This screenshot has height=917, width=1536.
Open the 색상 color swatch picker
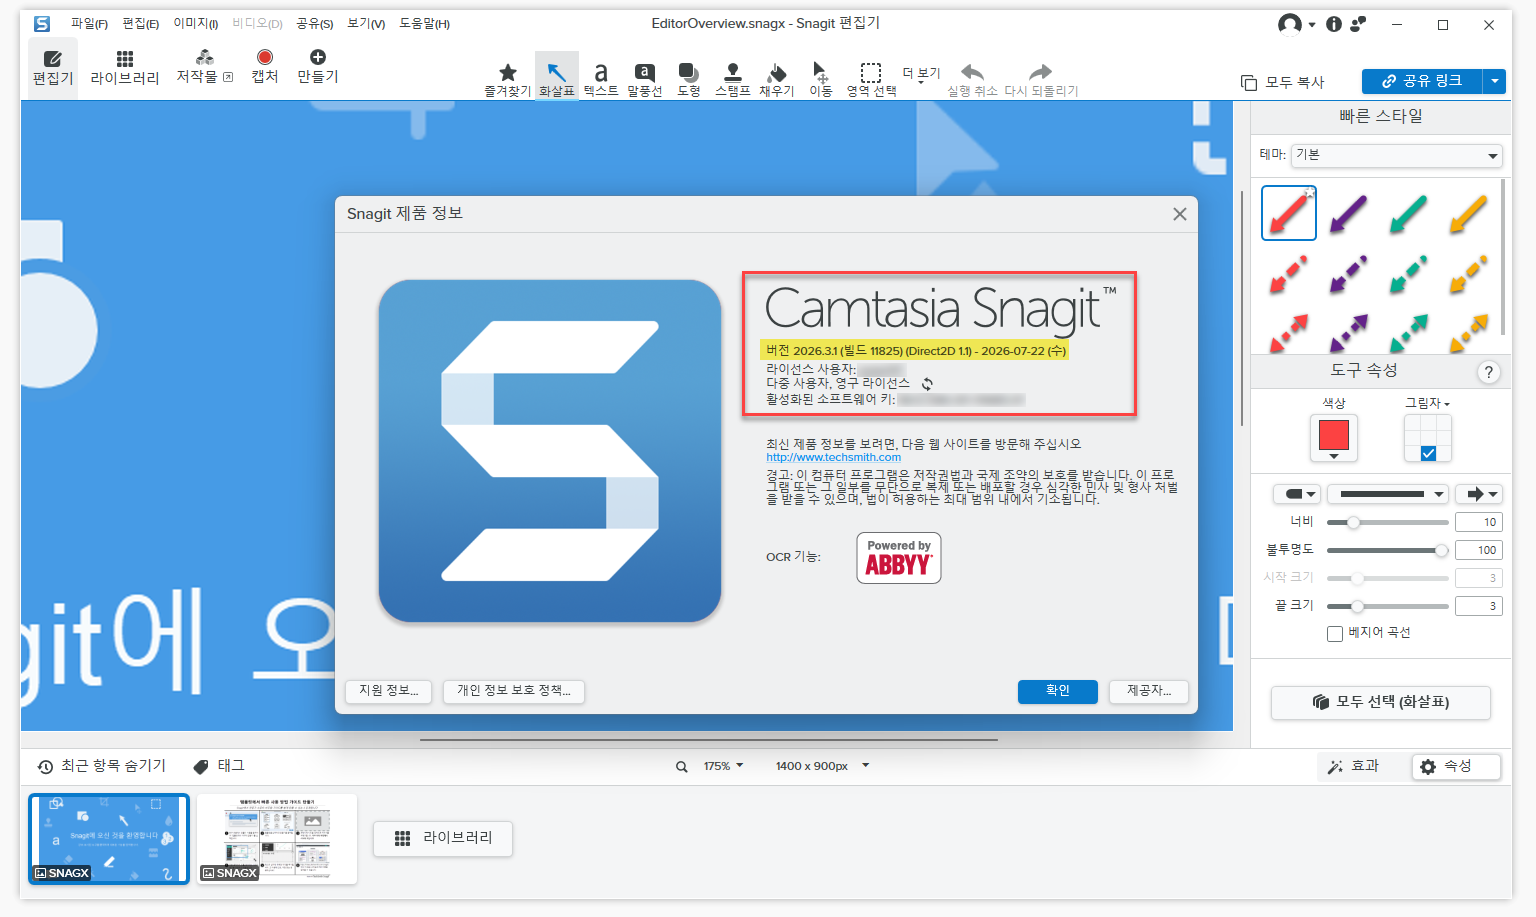click(1334, 438)
